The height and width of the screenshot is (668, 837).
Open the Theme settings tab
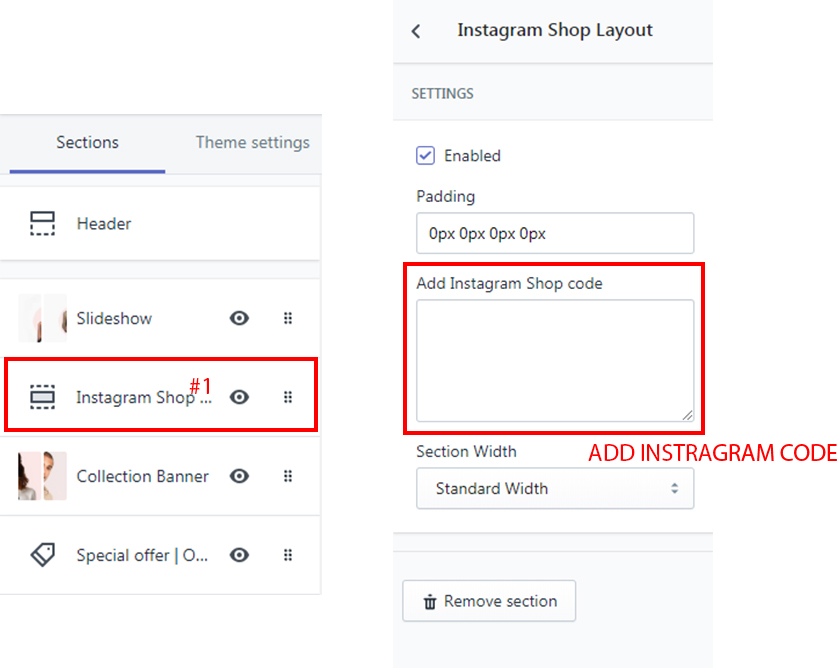(252, 142)
